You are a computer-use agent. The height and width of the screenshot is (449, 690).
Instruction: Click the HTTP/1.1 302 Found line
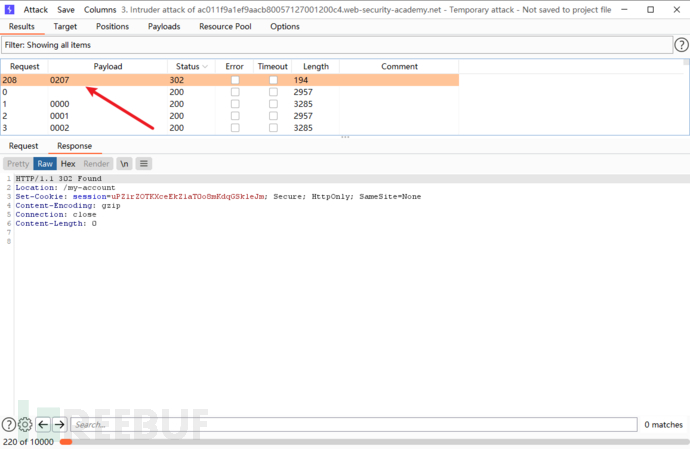pos(59,178)
